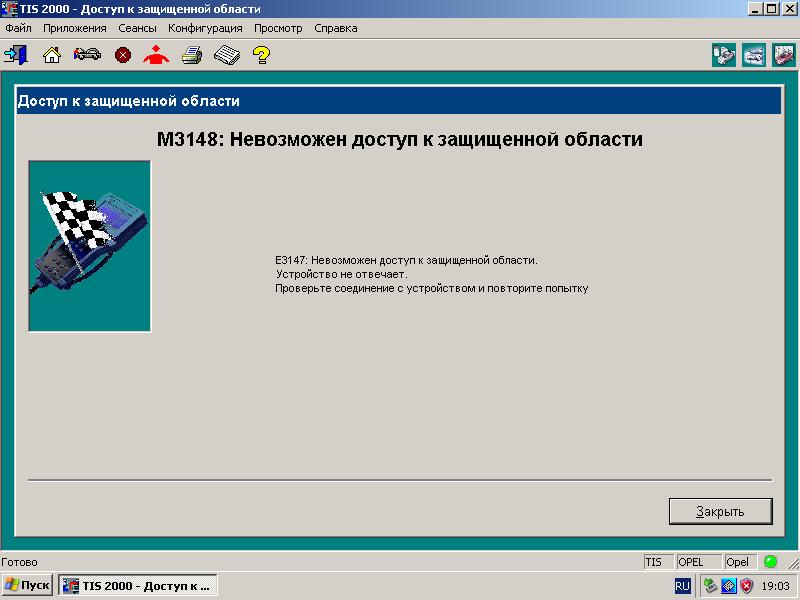Switch the RU language indicator
Viewport: 800px width, 600px height.
coord(682,586)
